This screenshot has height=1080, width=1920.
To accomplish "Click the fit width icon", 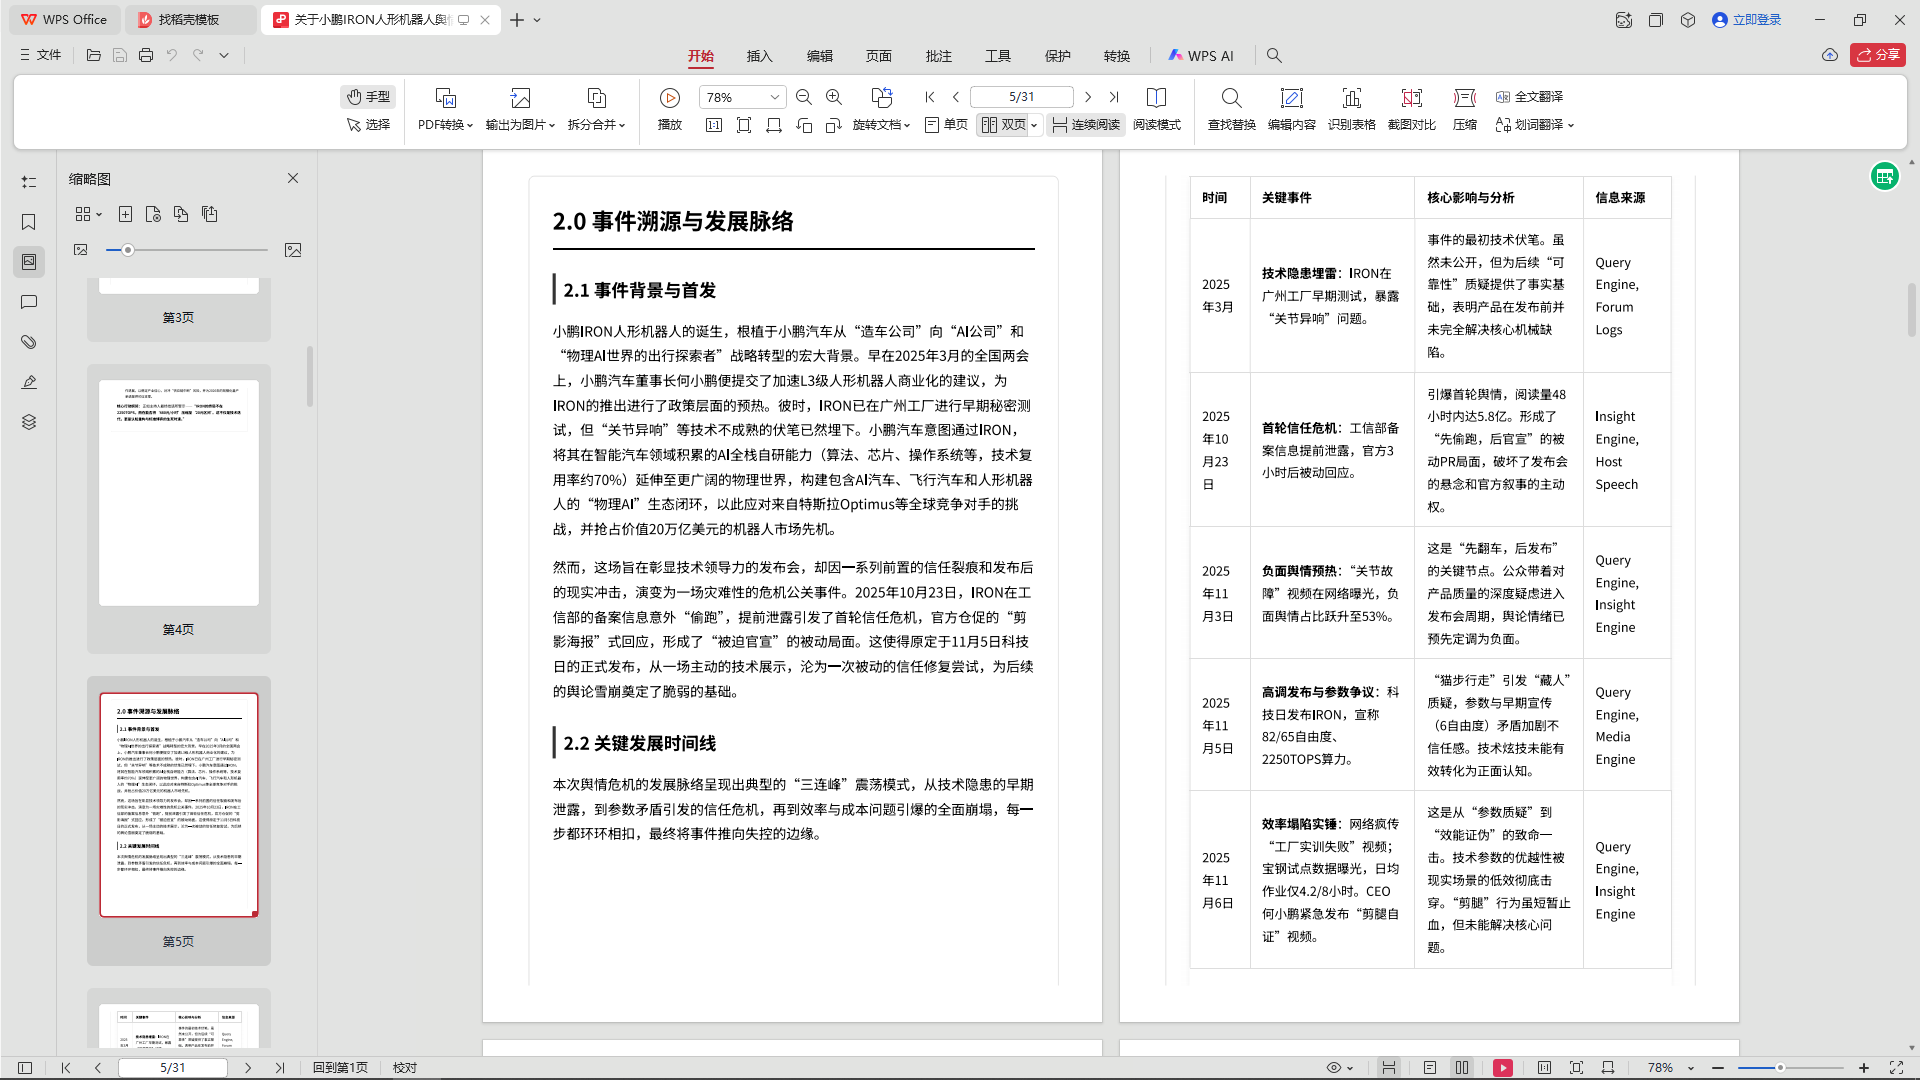I will click(774, 125).
